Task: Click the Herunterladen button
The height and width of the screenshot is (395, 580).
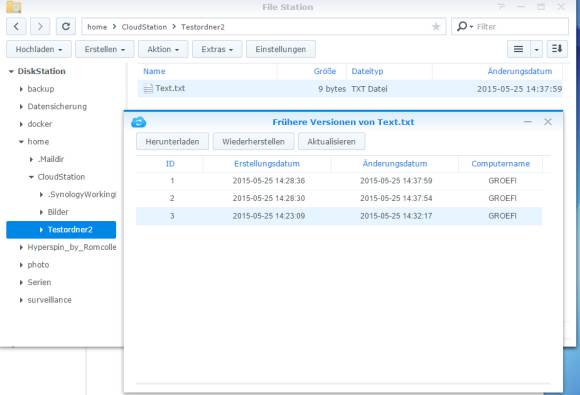Action: 172,142
